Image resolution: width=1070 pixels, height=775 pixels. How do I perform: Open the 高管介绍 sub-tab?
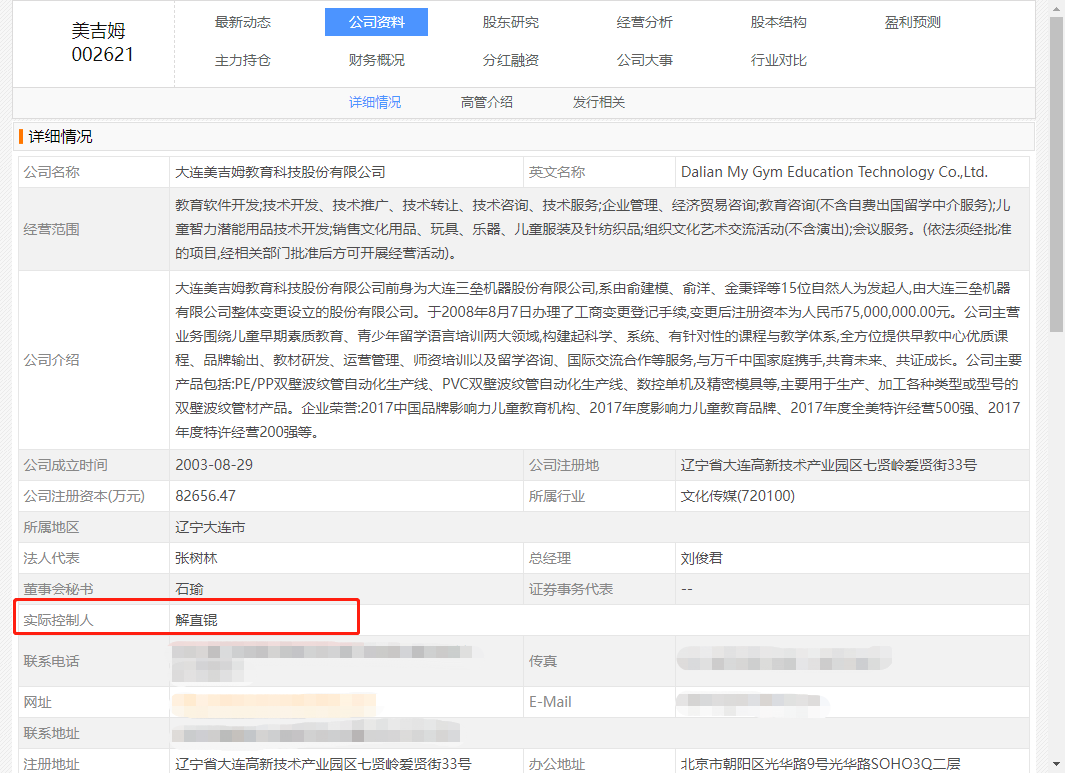487,102
